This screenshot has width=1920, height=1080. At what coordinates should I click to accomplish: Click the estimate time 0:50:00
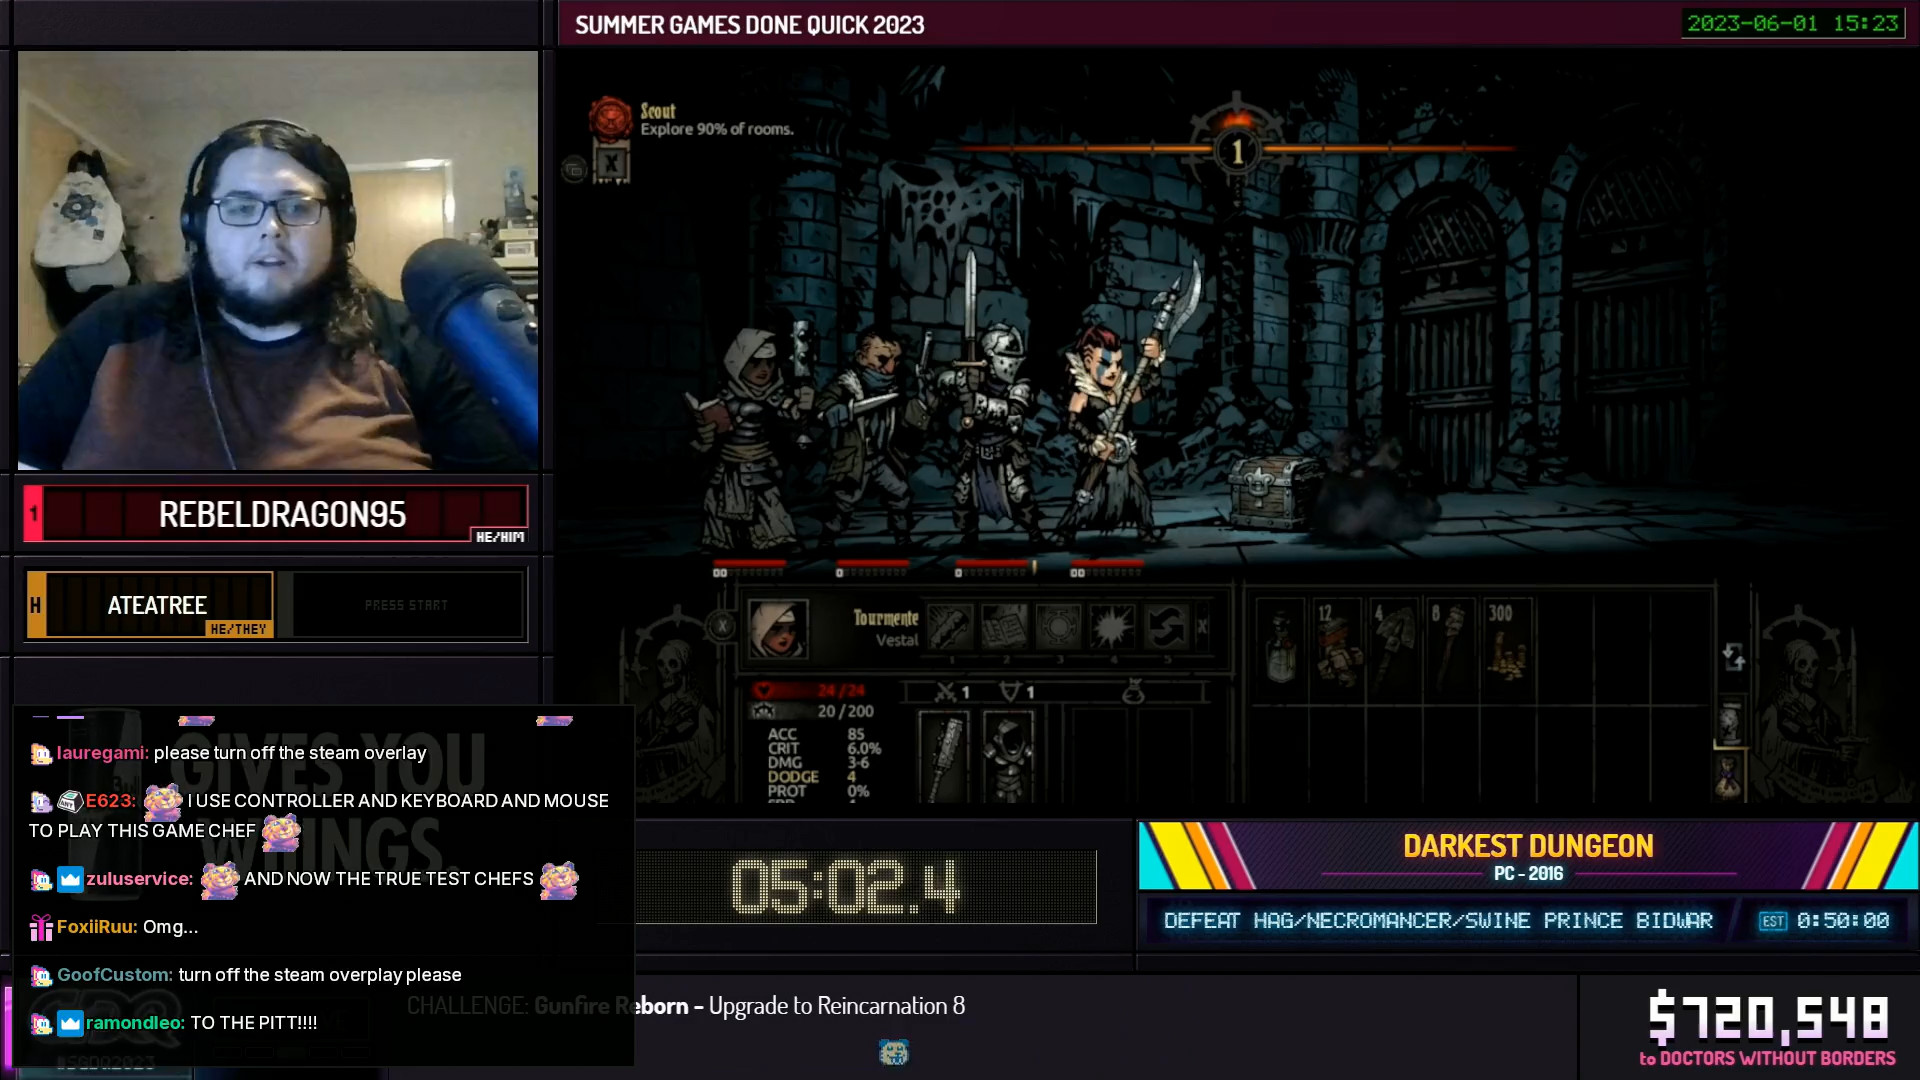[x=1843, y=920]
